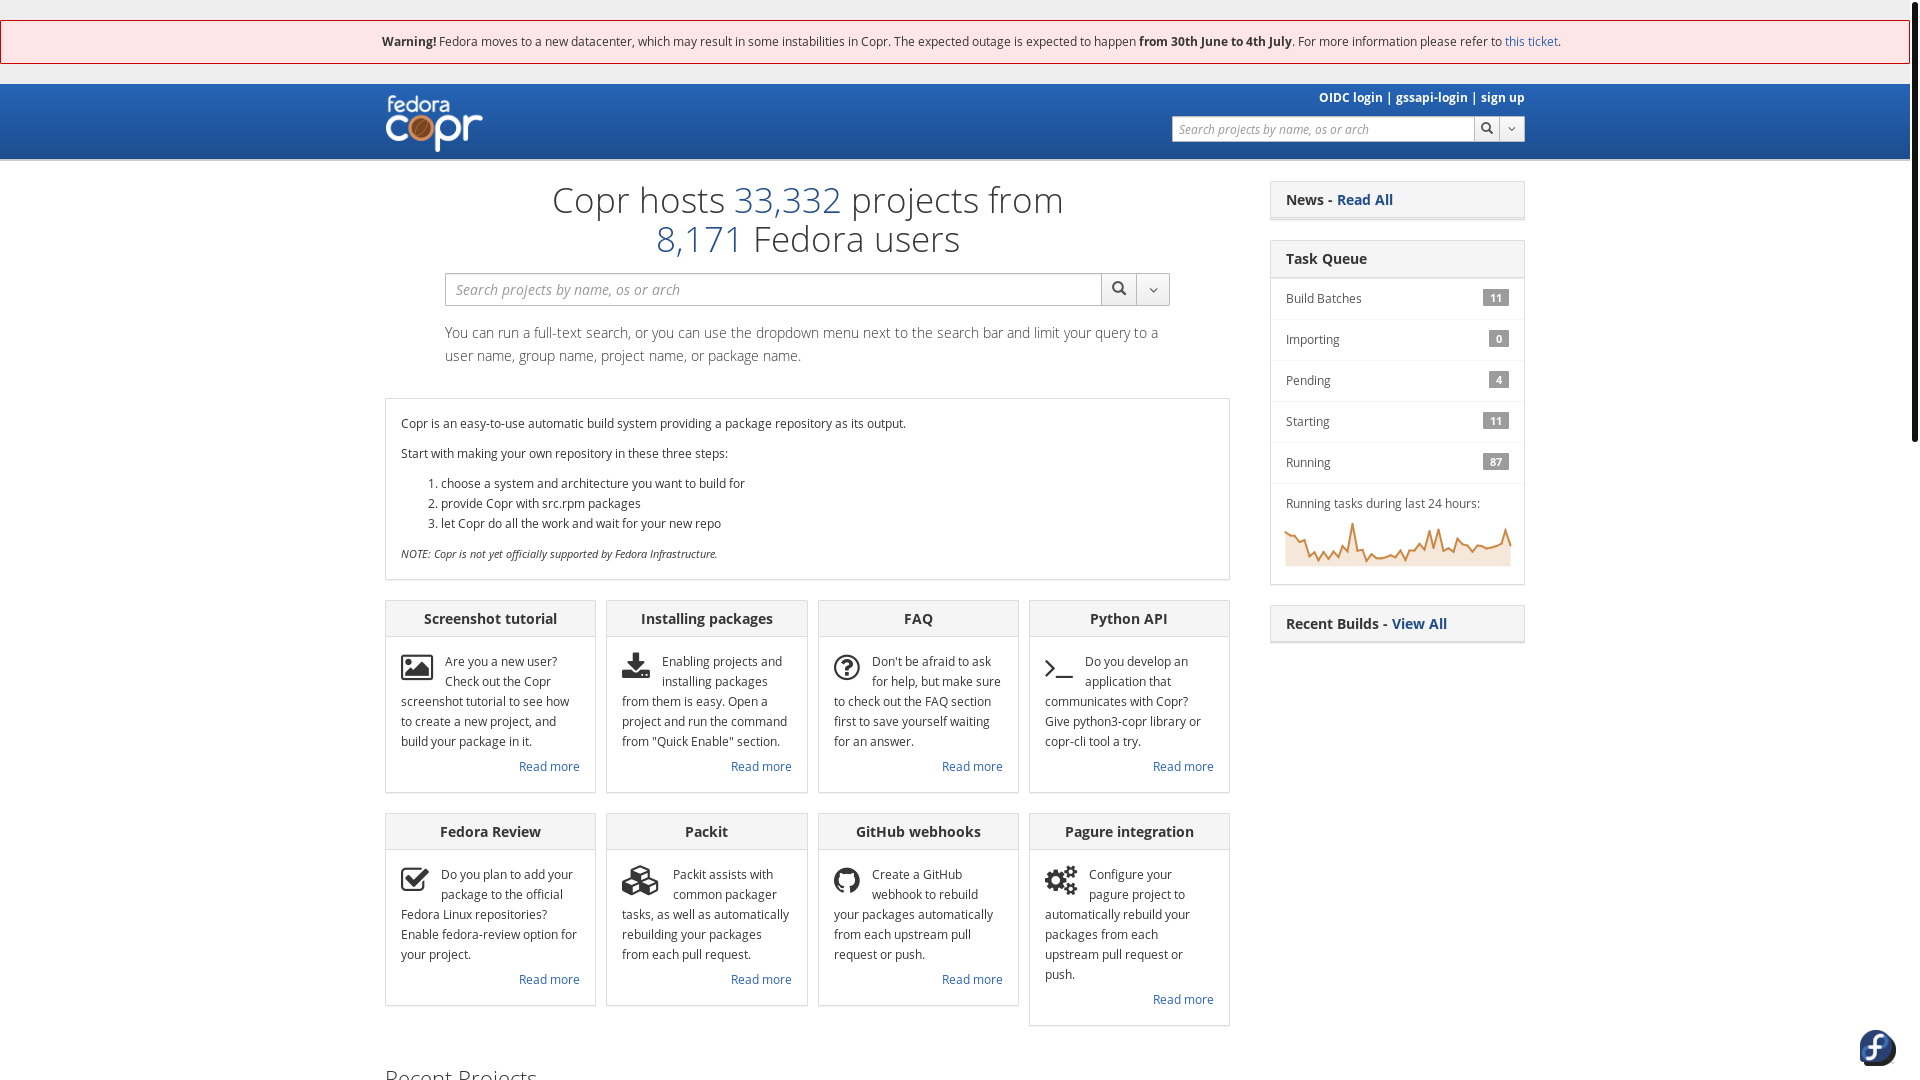Click the Screenshot tutorial picture icon
Screen dimensions: 1920x1080
click(417, 667)
